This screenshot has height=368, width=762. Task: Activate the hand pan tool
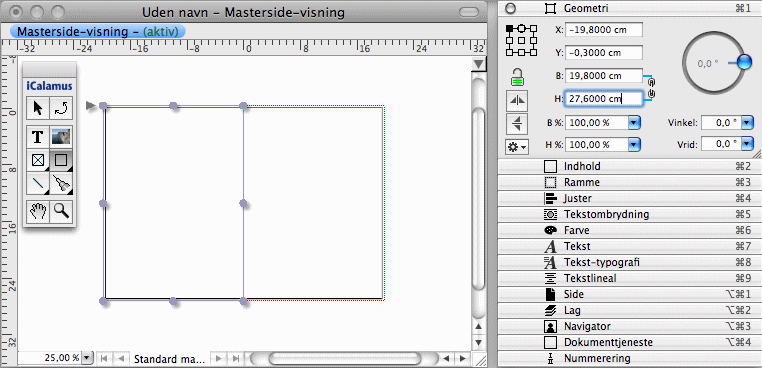pyautogui.click(x=37, y=211)
